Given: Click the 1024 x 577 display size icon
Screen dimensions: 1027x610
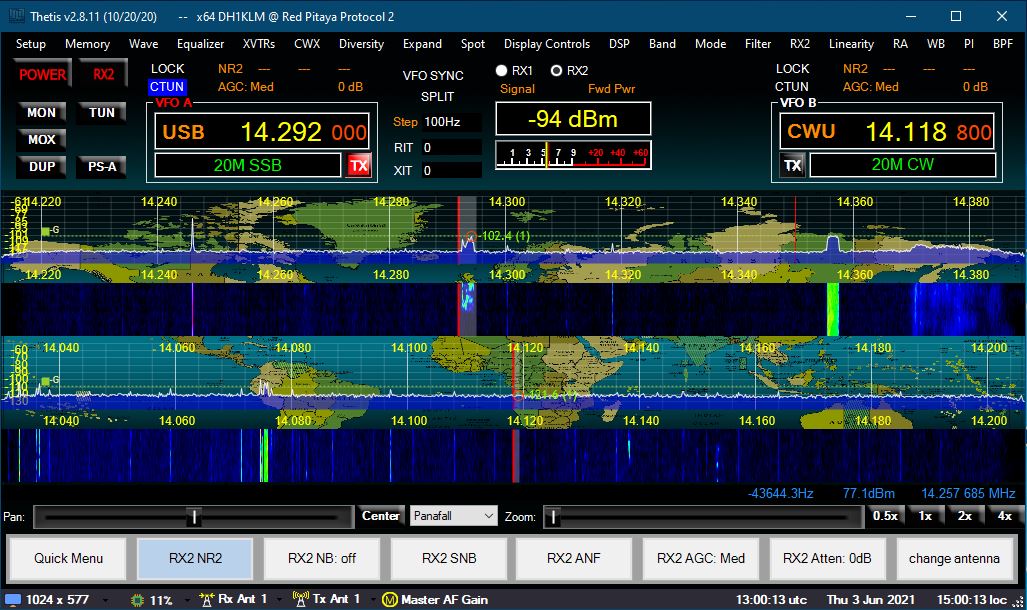Looking at the screenshot, I should (x=14, y=599).
